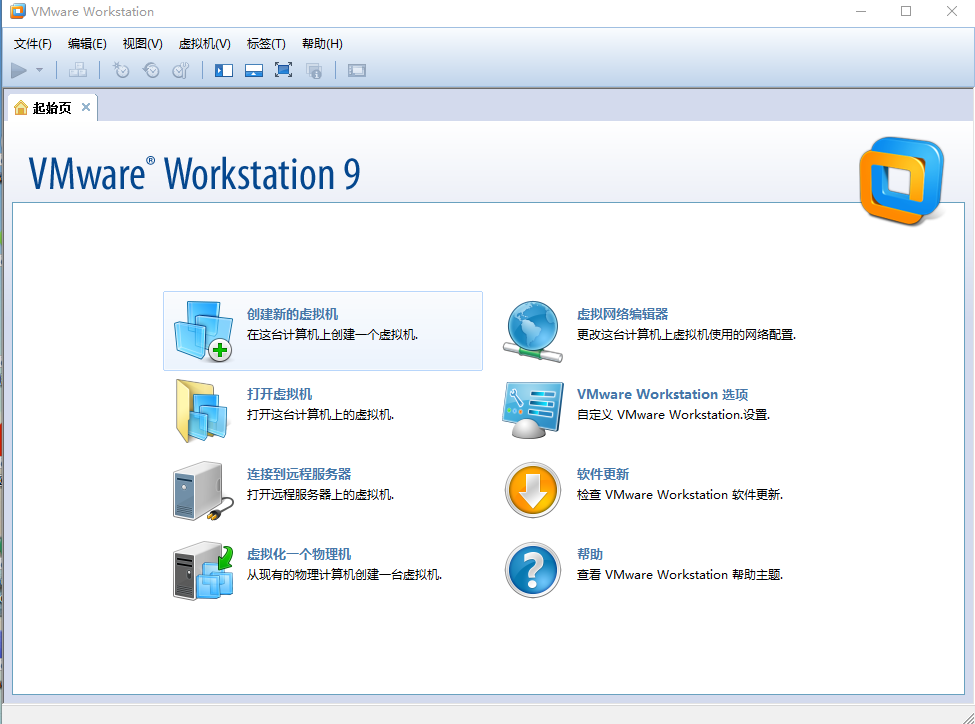Click the home icon on 起始页 tab
This screenshot has height=724, width=975.
tap(21, 108)
